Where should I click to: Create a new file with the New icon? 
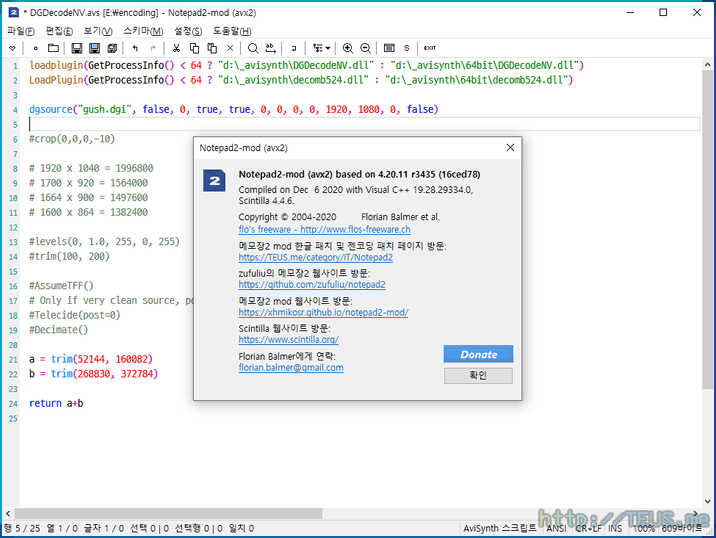(x=36, y=48)
